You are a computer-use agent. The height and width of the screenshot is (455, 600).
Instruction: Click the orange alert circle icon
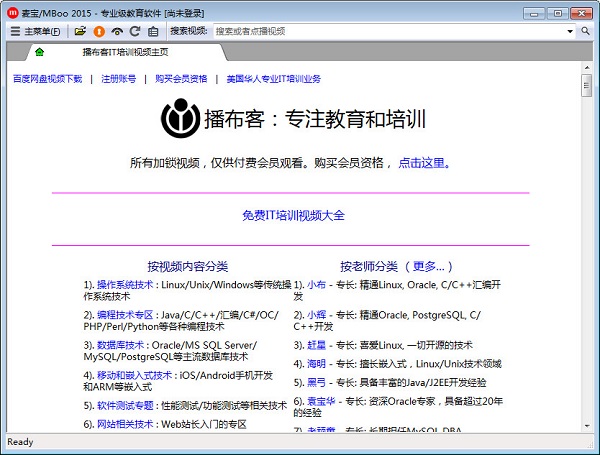98,31
